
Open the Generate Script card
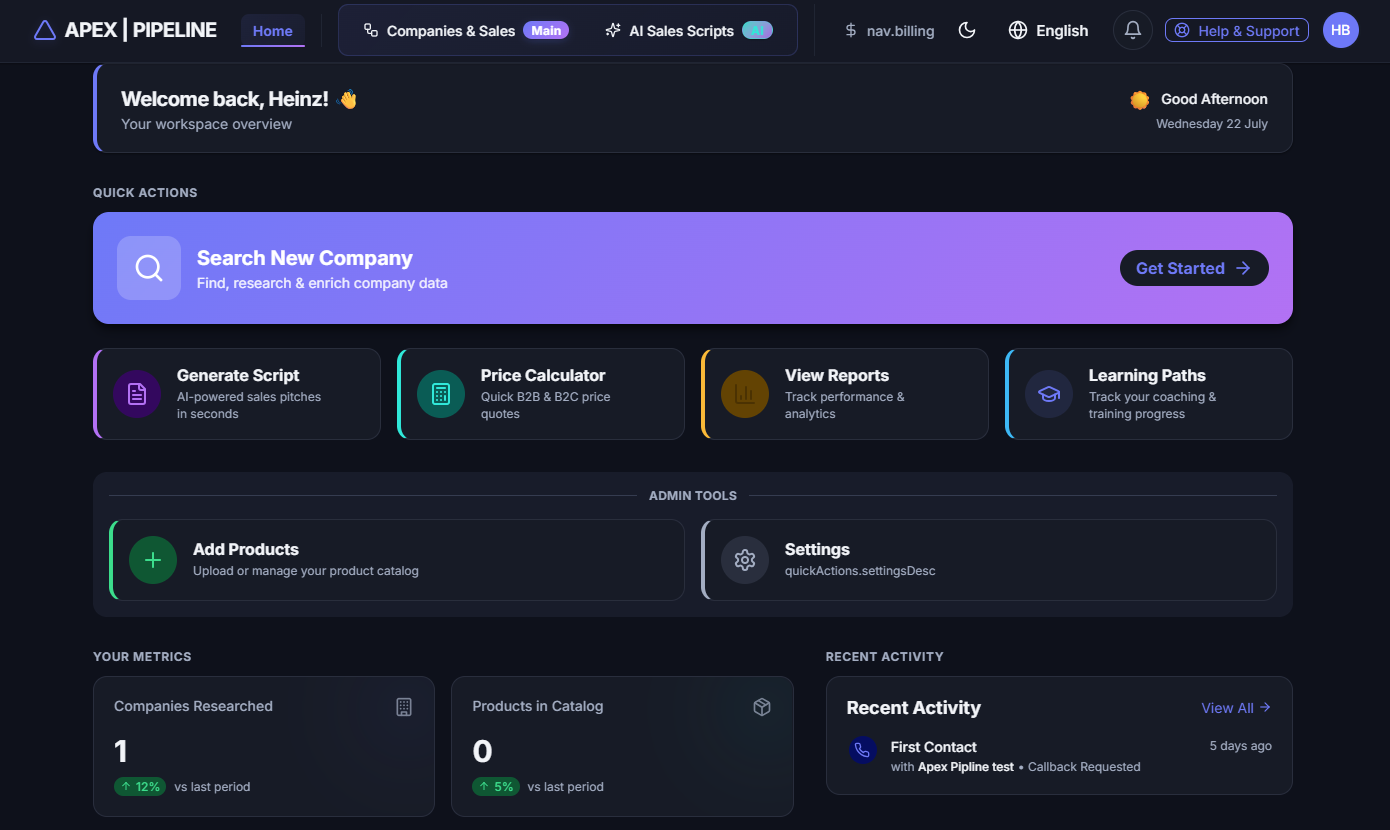click(x=237, y=394)
